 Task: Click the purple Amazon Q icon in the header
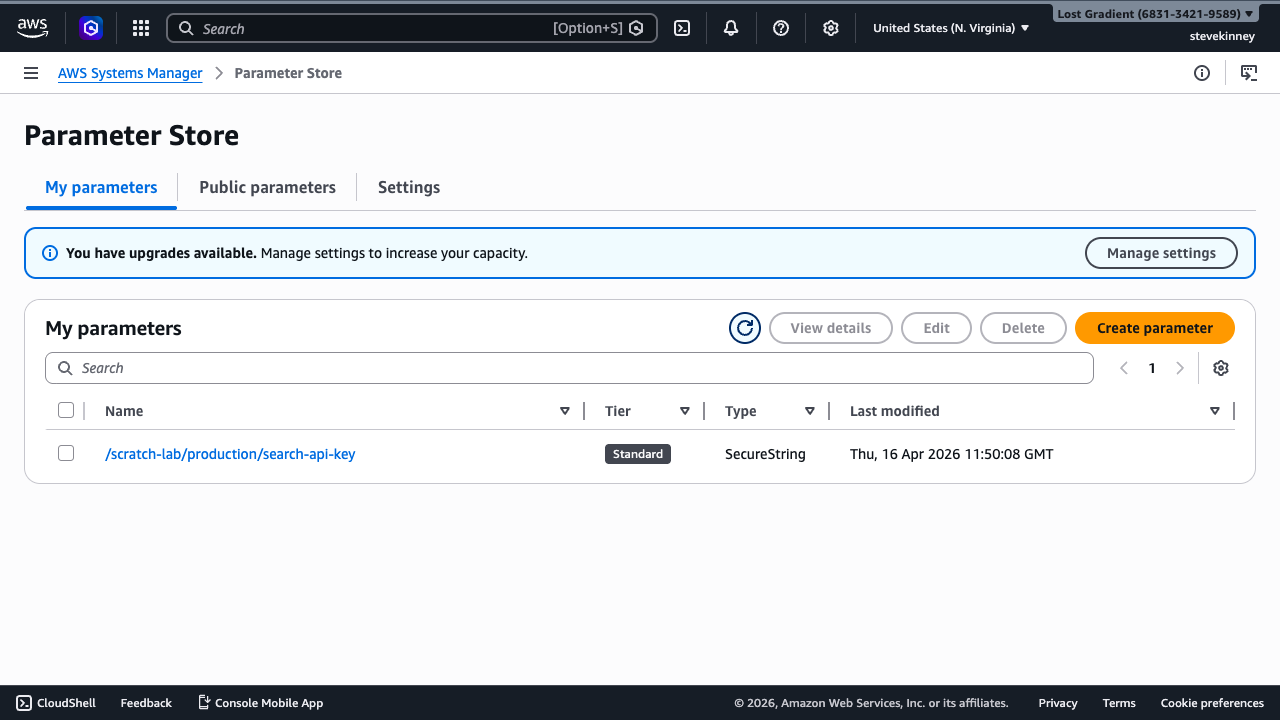(91, 28)
